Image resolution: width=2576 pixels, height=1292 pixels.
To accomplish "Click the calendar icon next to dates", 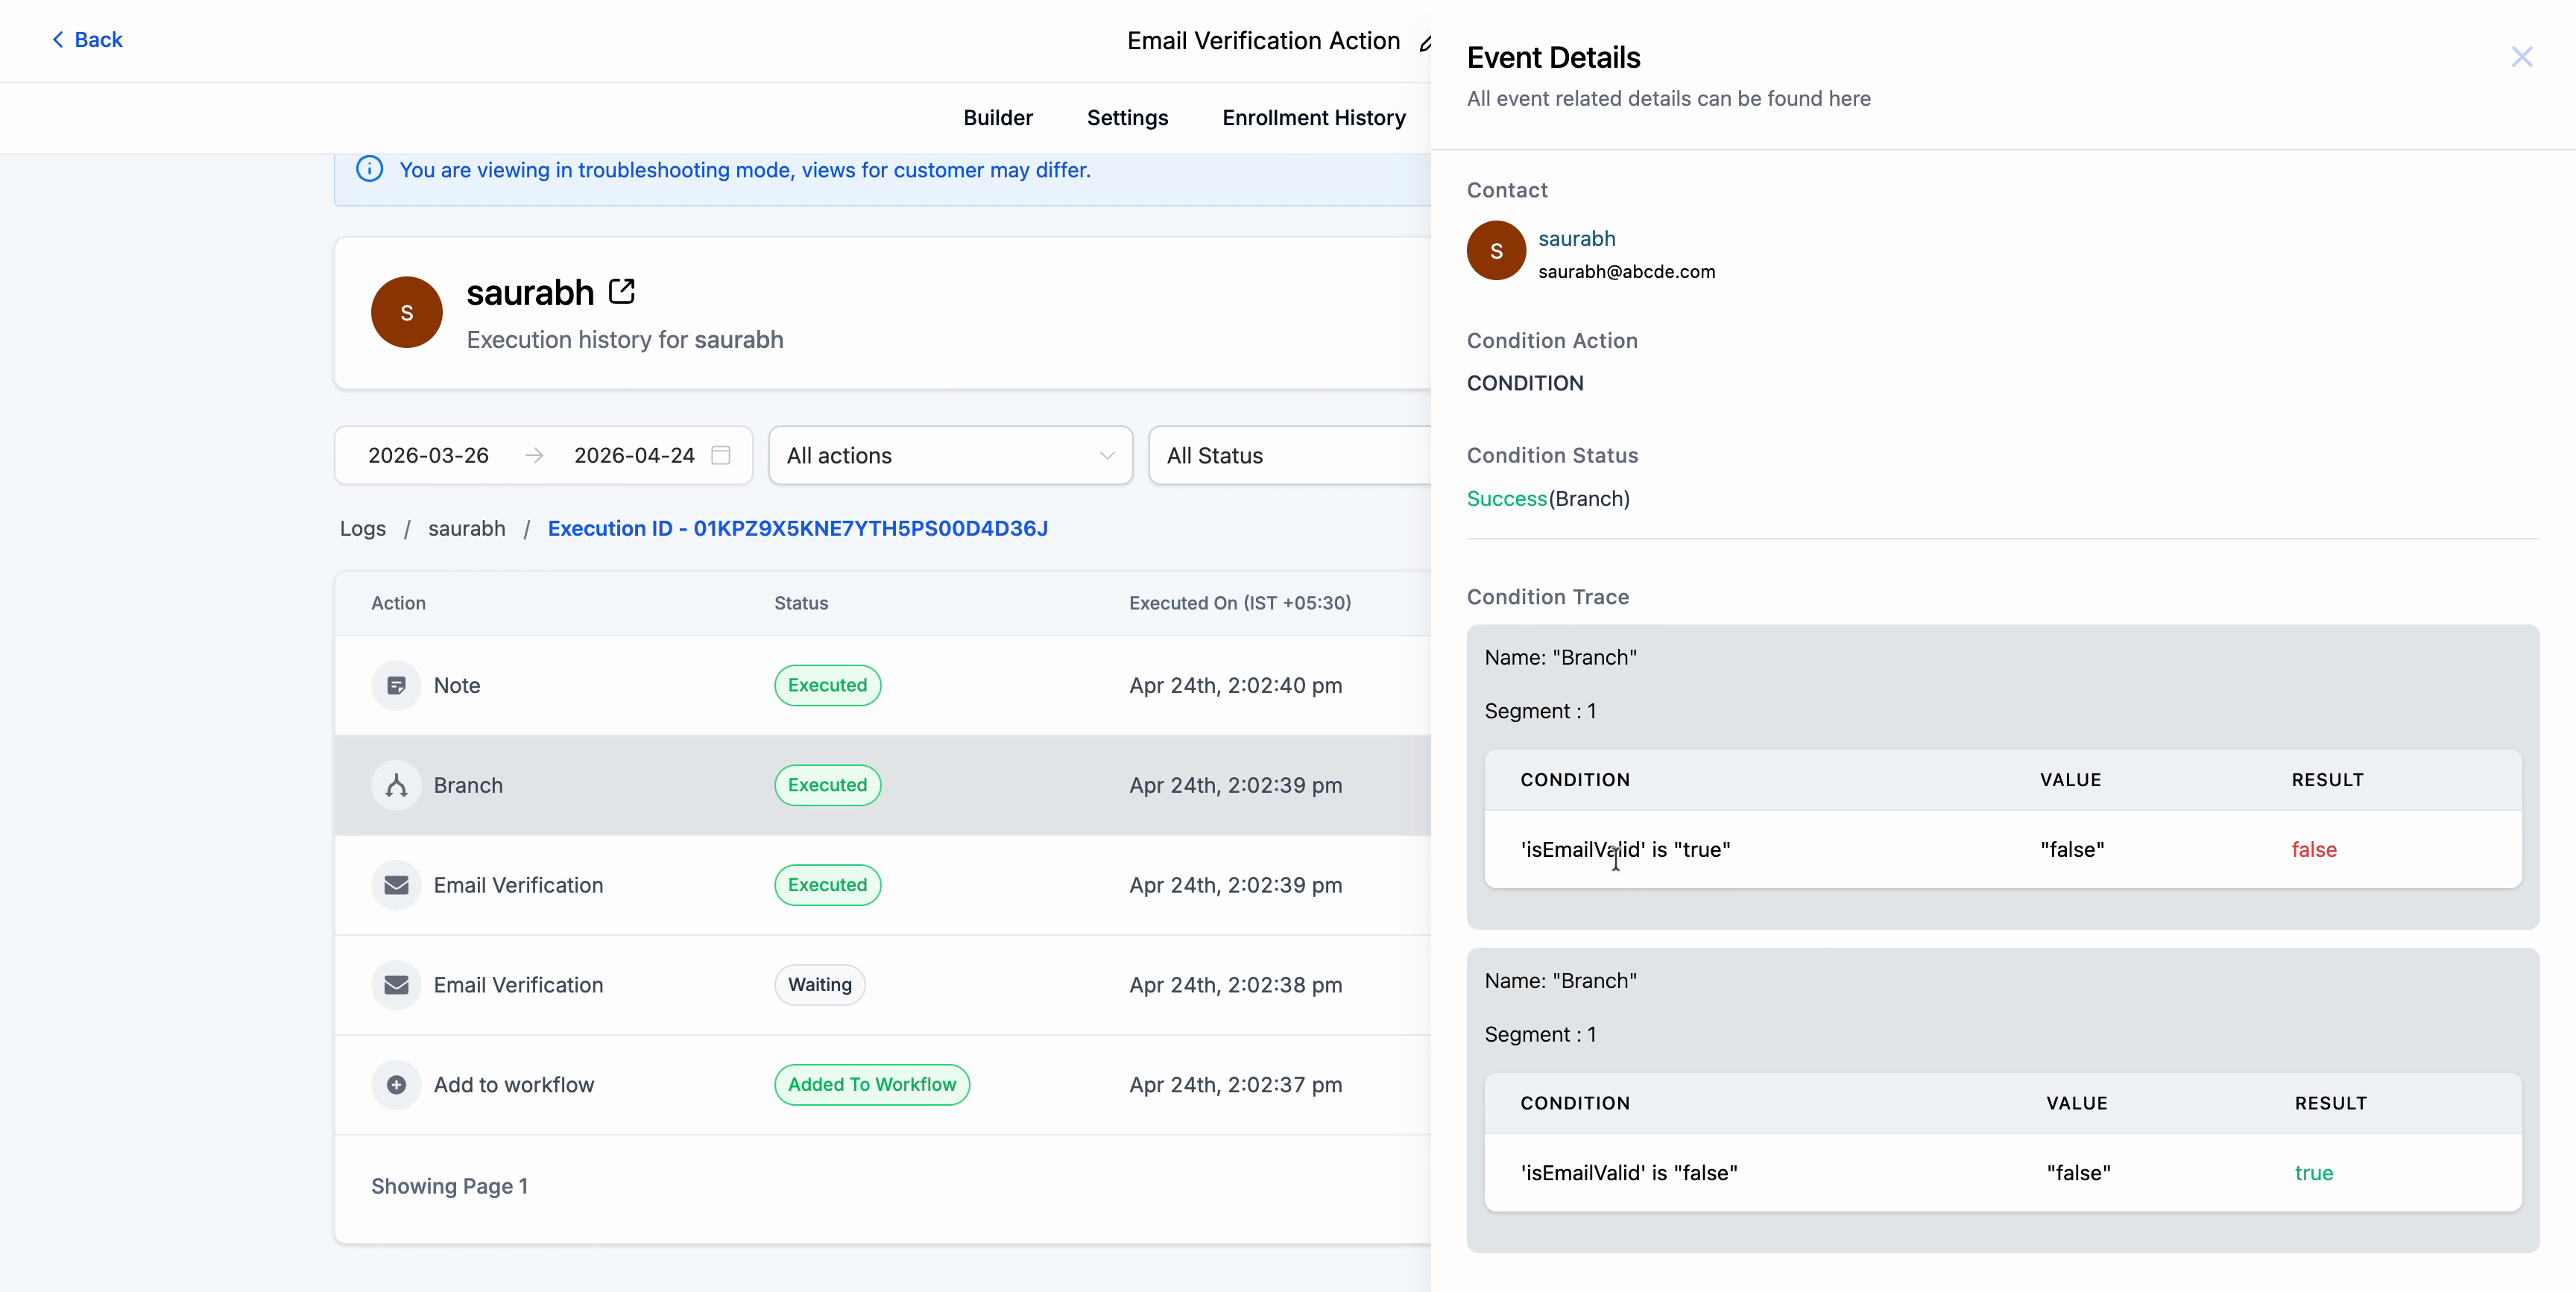I will tap(719, 455).
